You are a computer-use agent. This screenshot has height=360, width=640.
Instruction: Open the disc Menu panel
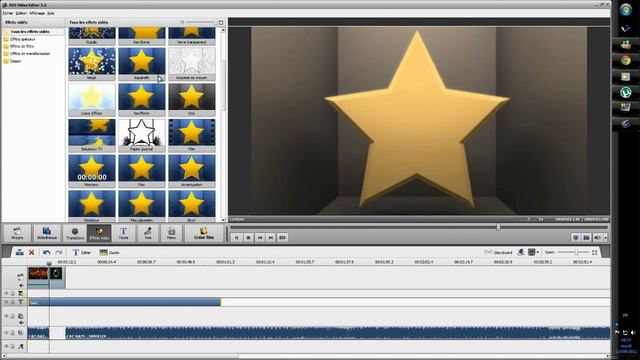[x=171, y=233]
